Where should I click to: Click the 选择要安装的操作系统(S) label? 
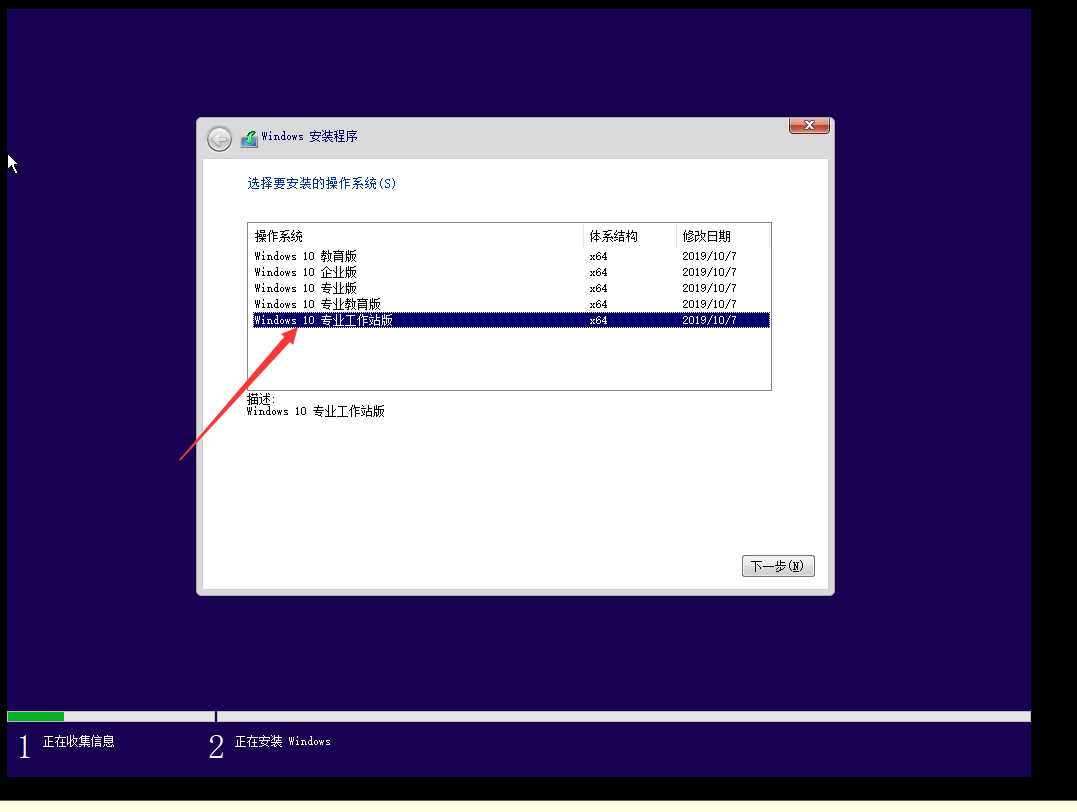[321, 183]
